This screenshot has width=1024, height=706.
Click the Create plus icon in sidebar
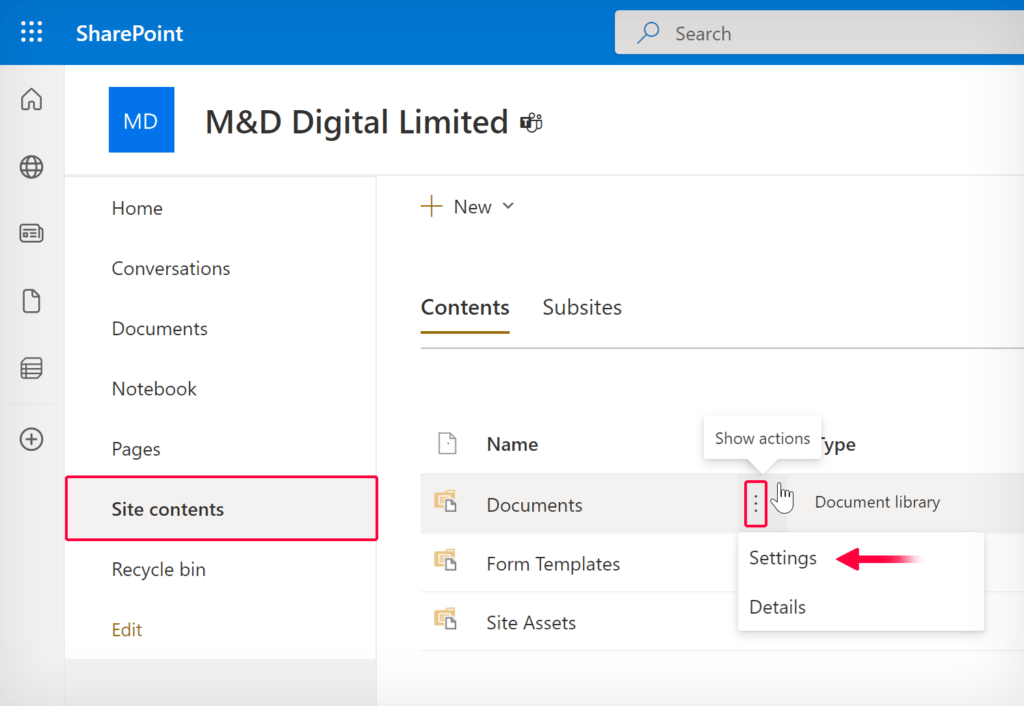pyautogui.click(x=31, y=439)
